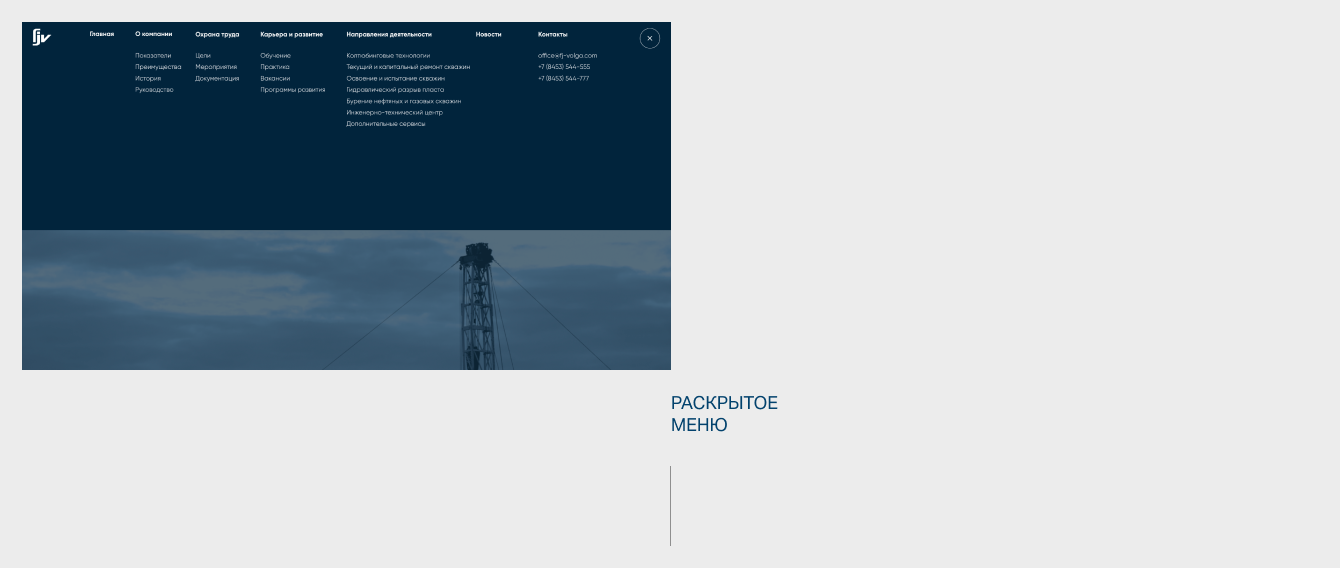Screen dimensions: 1340x568
Task: Go to the Карьера и развитие section heading
Action: (x=292, y=34)
